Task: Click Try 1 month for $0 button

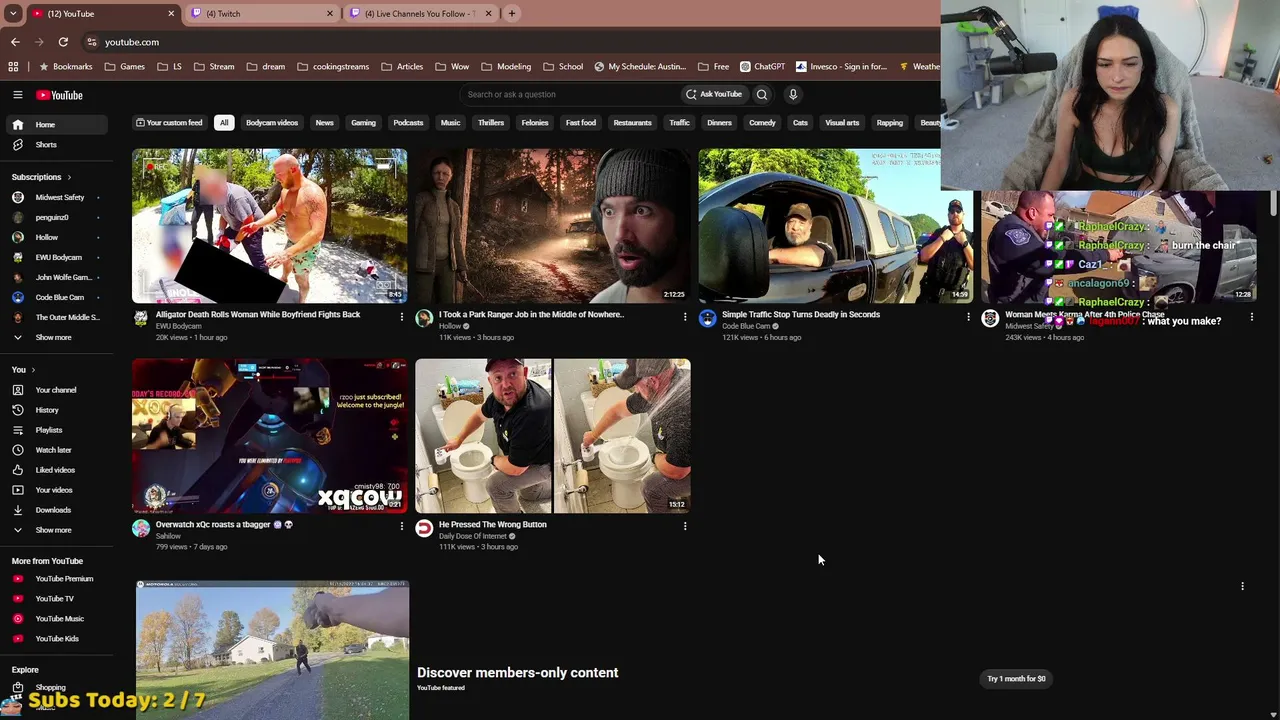Action: coord(1016,679)
